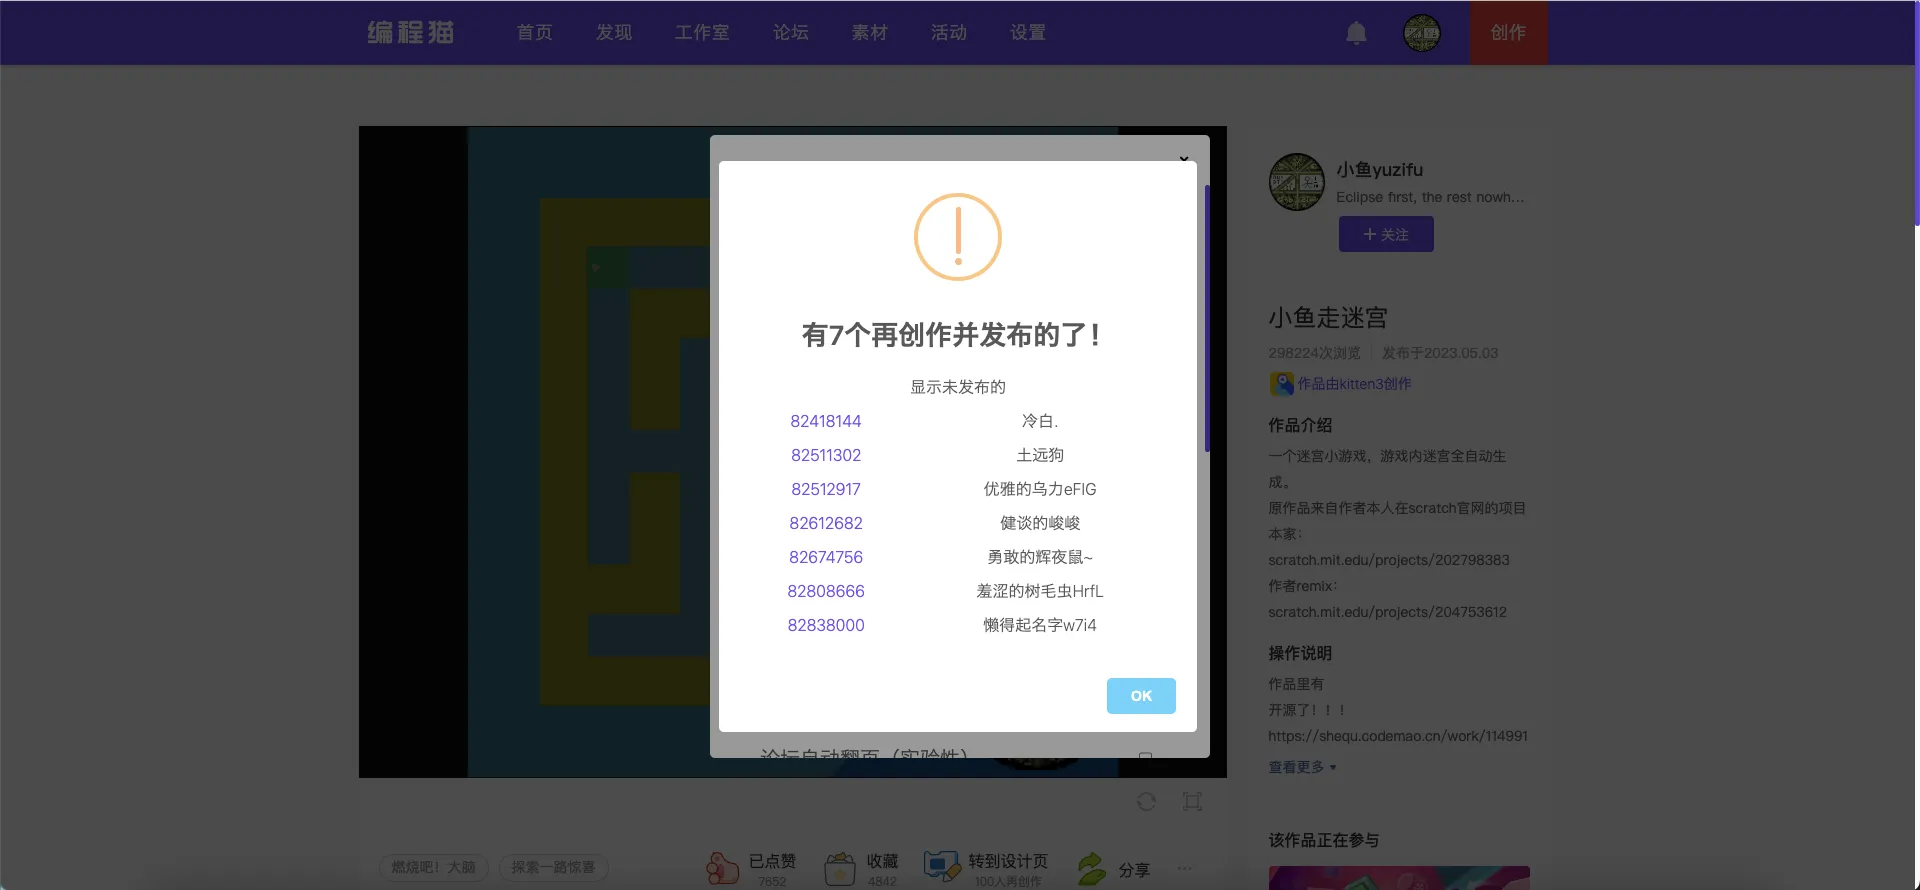Open work ID 82838000
Viewport: 1920px width, 890px height.
click(826, 625)
